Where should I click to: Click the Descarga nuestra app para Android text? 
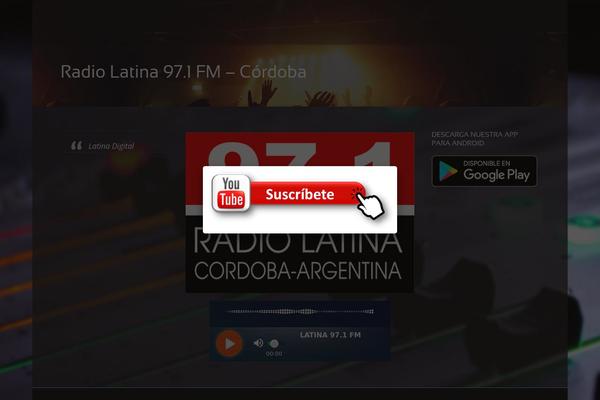click(474, 139)
